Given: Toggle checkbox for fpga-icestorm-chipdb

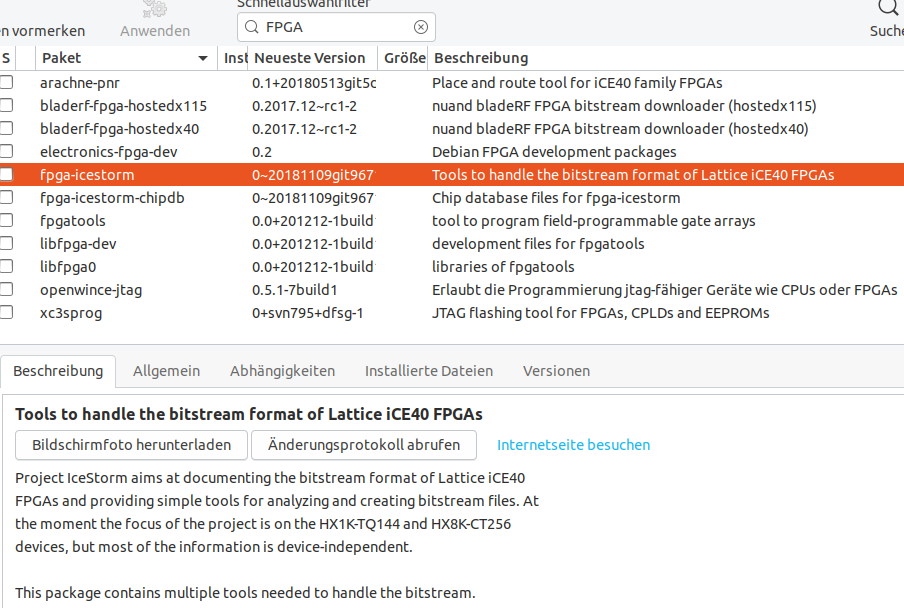Looking at the screenshot, I should click(6, 198).
